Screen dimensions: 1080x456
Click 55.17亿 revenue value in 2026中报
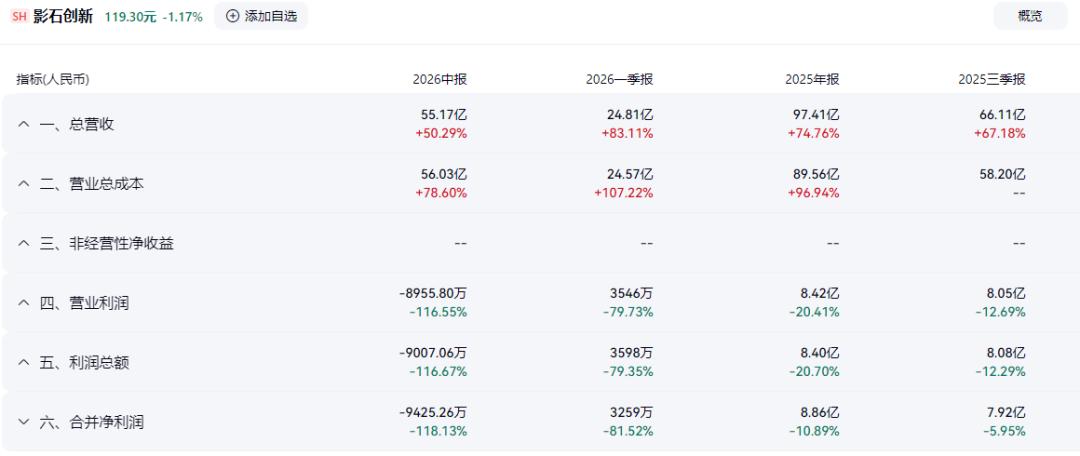pyautogui.click(x=444, y=115)
